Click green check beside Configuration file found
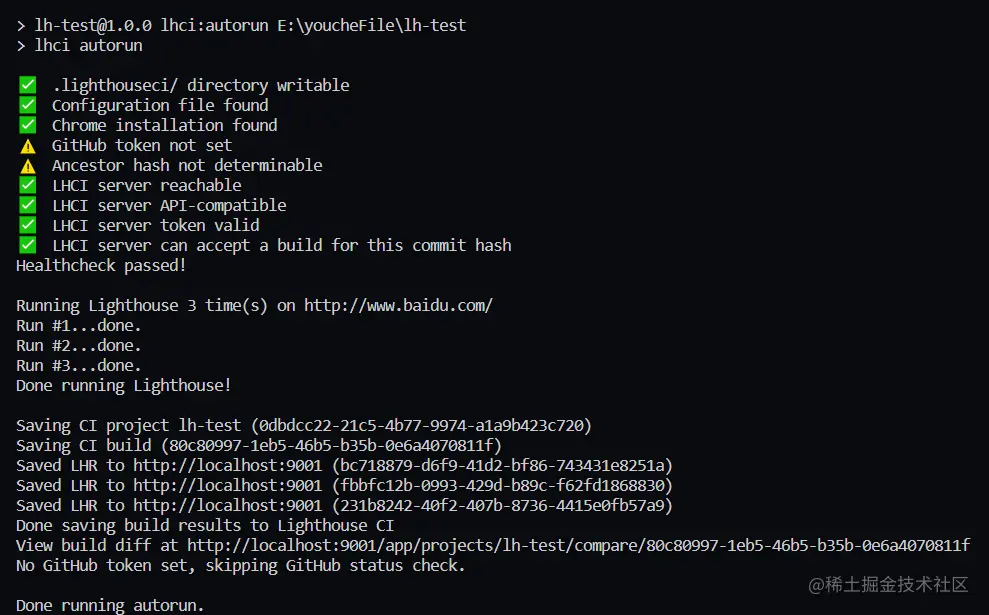The width and height of the screenshot is (989, 615). (28, 105)
